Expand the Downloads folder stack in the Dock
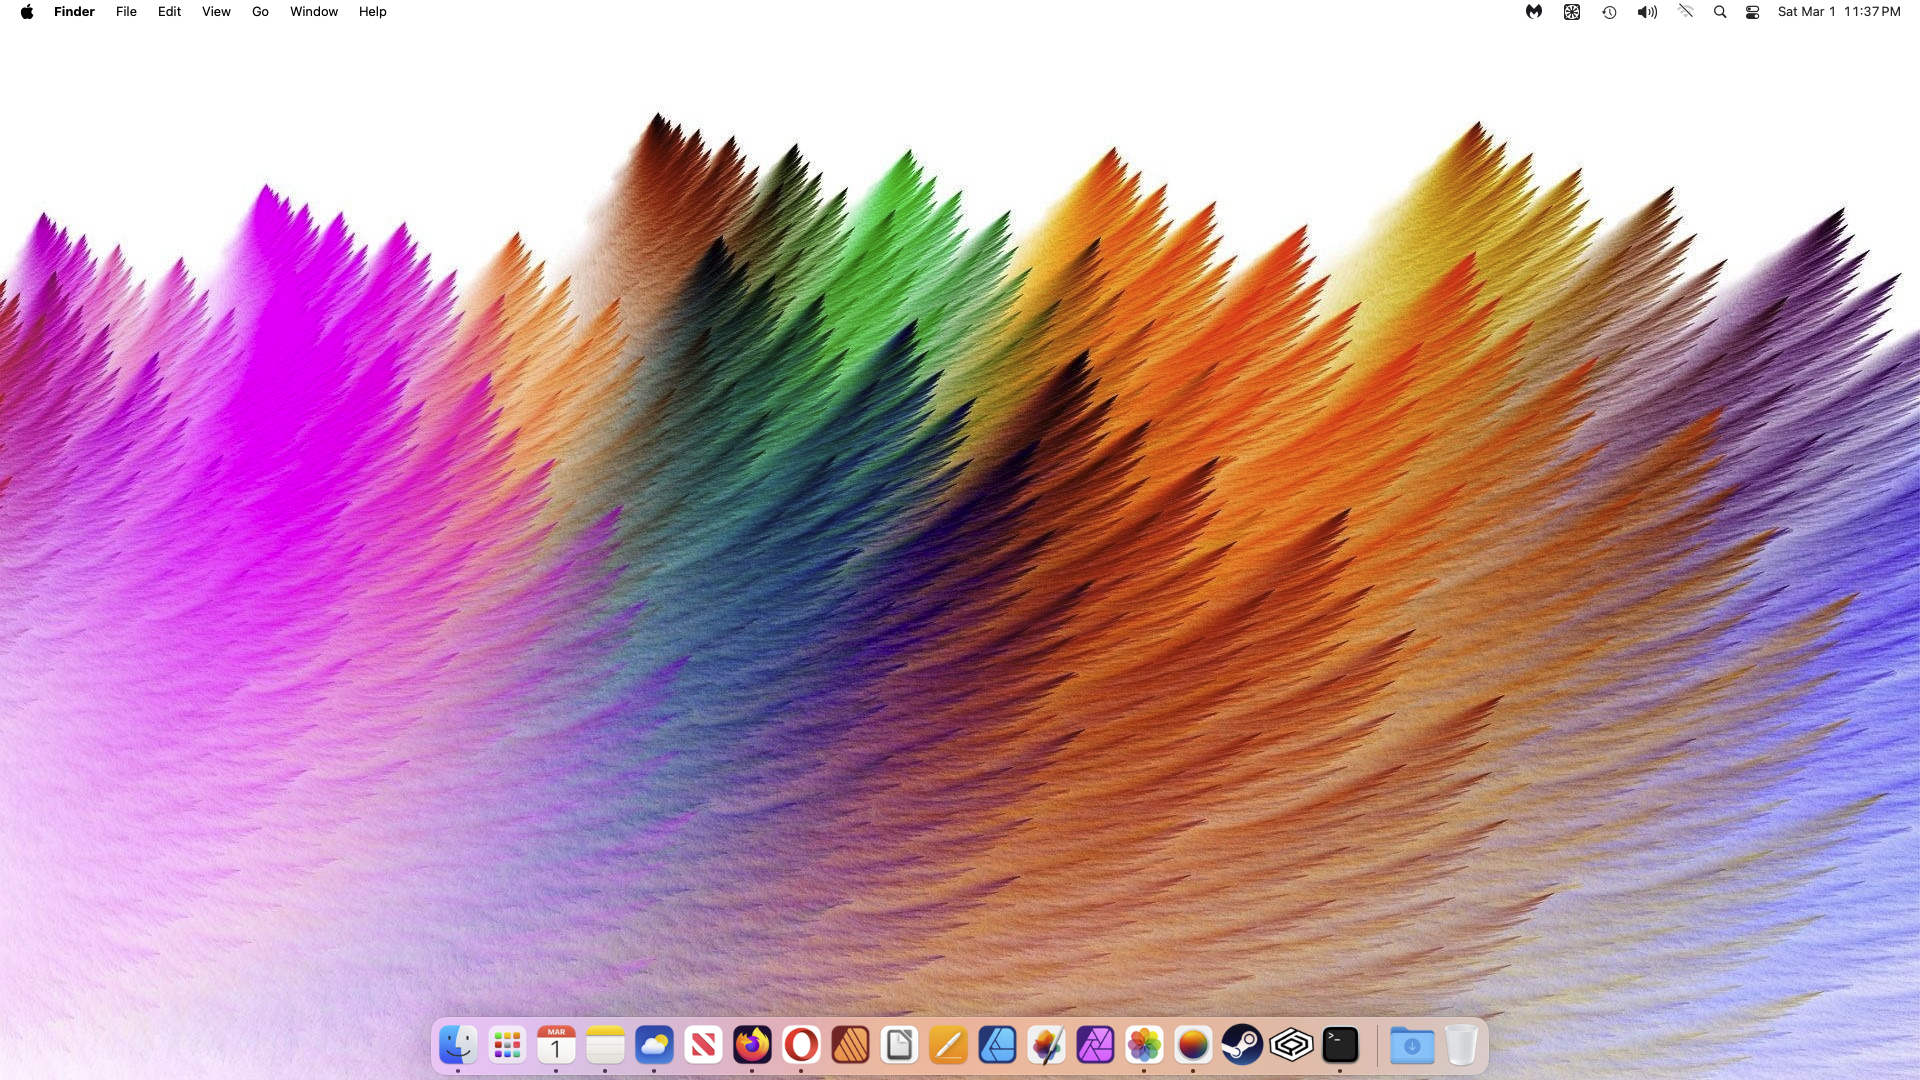The image size is (1920, 1080). pos(1411,1046)
